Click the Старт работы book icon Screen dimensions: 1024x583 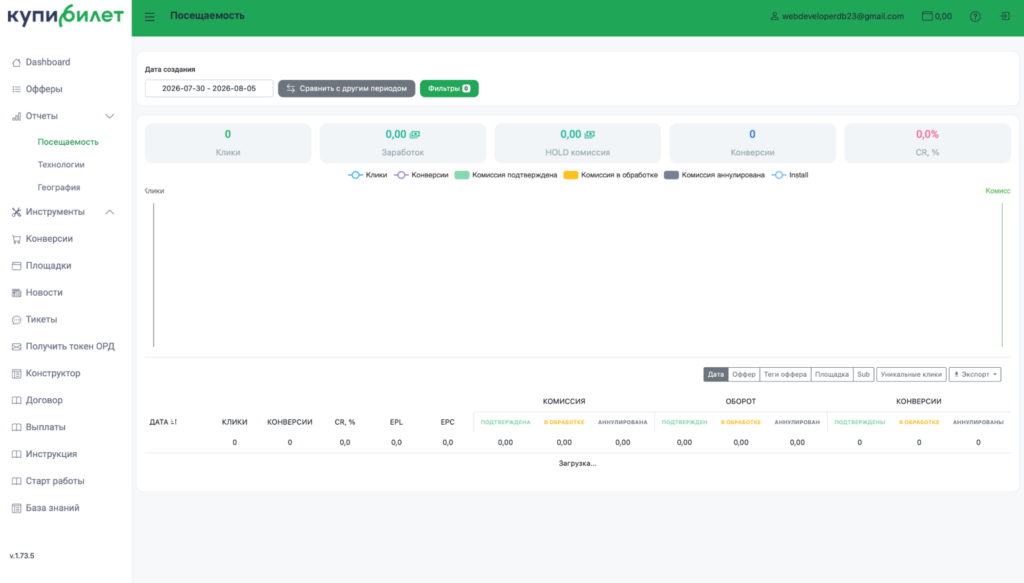16,481
